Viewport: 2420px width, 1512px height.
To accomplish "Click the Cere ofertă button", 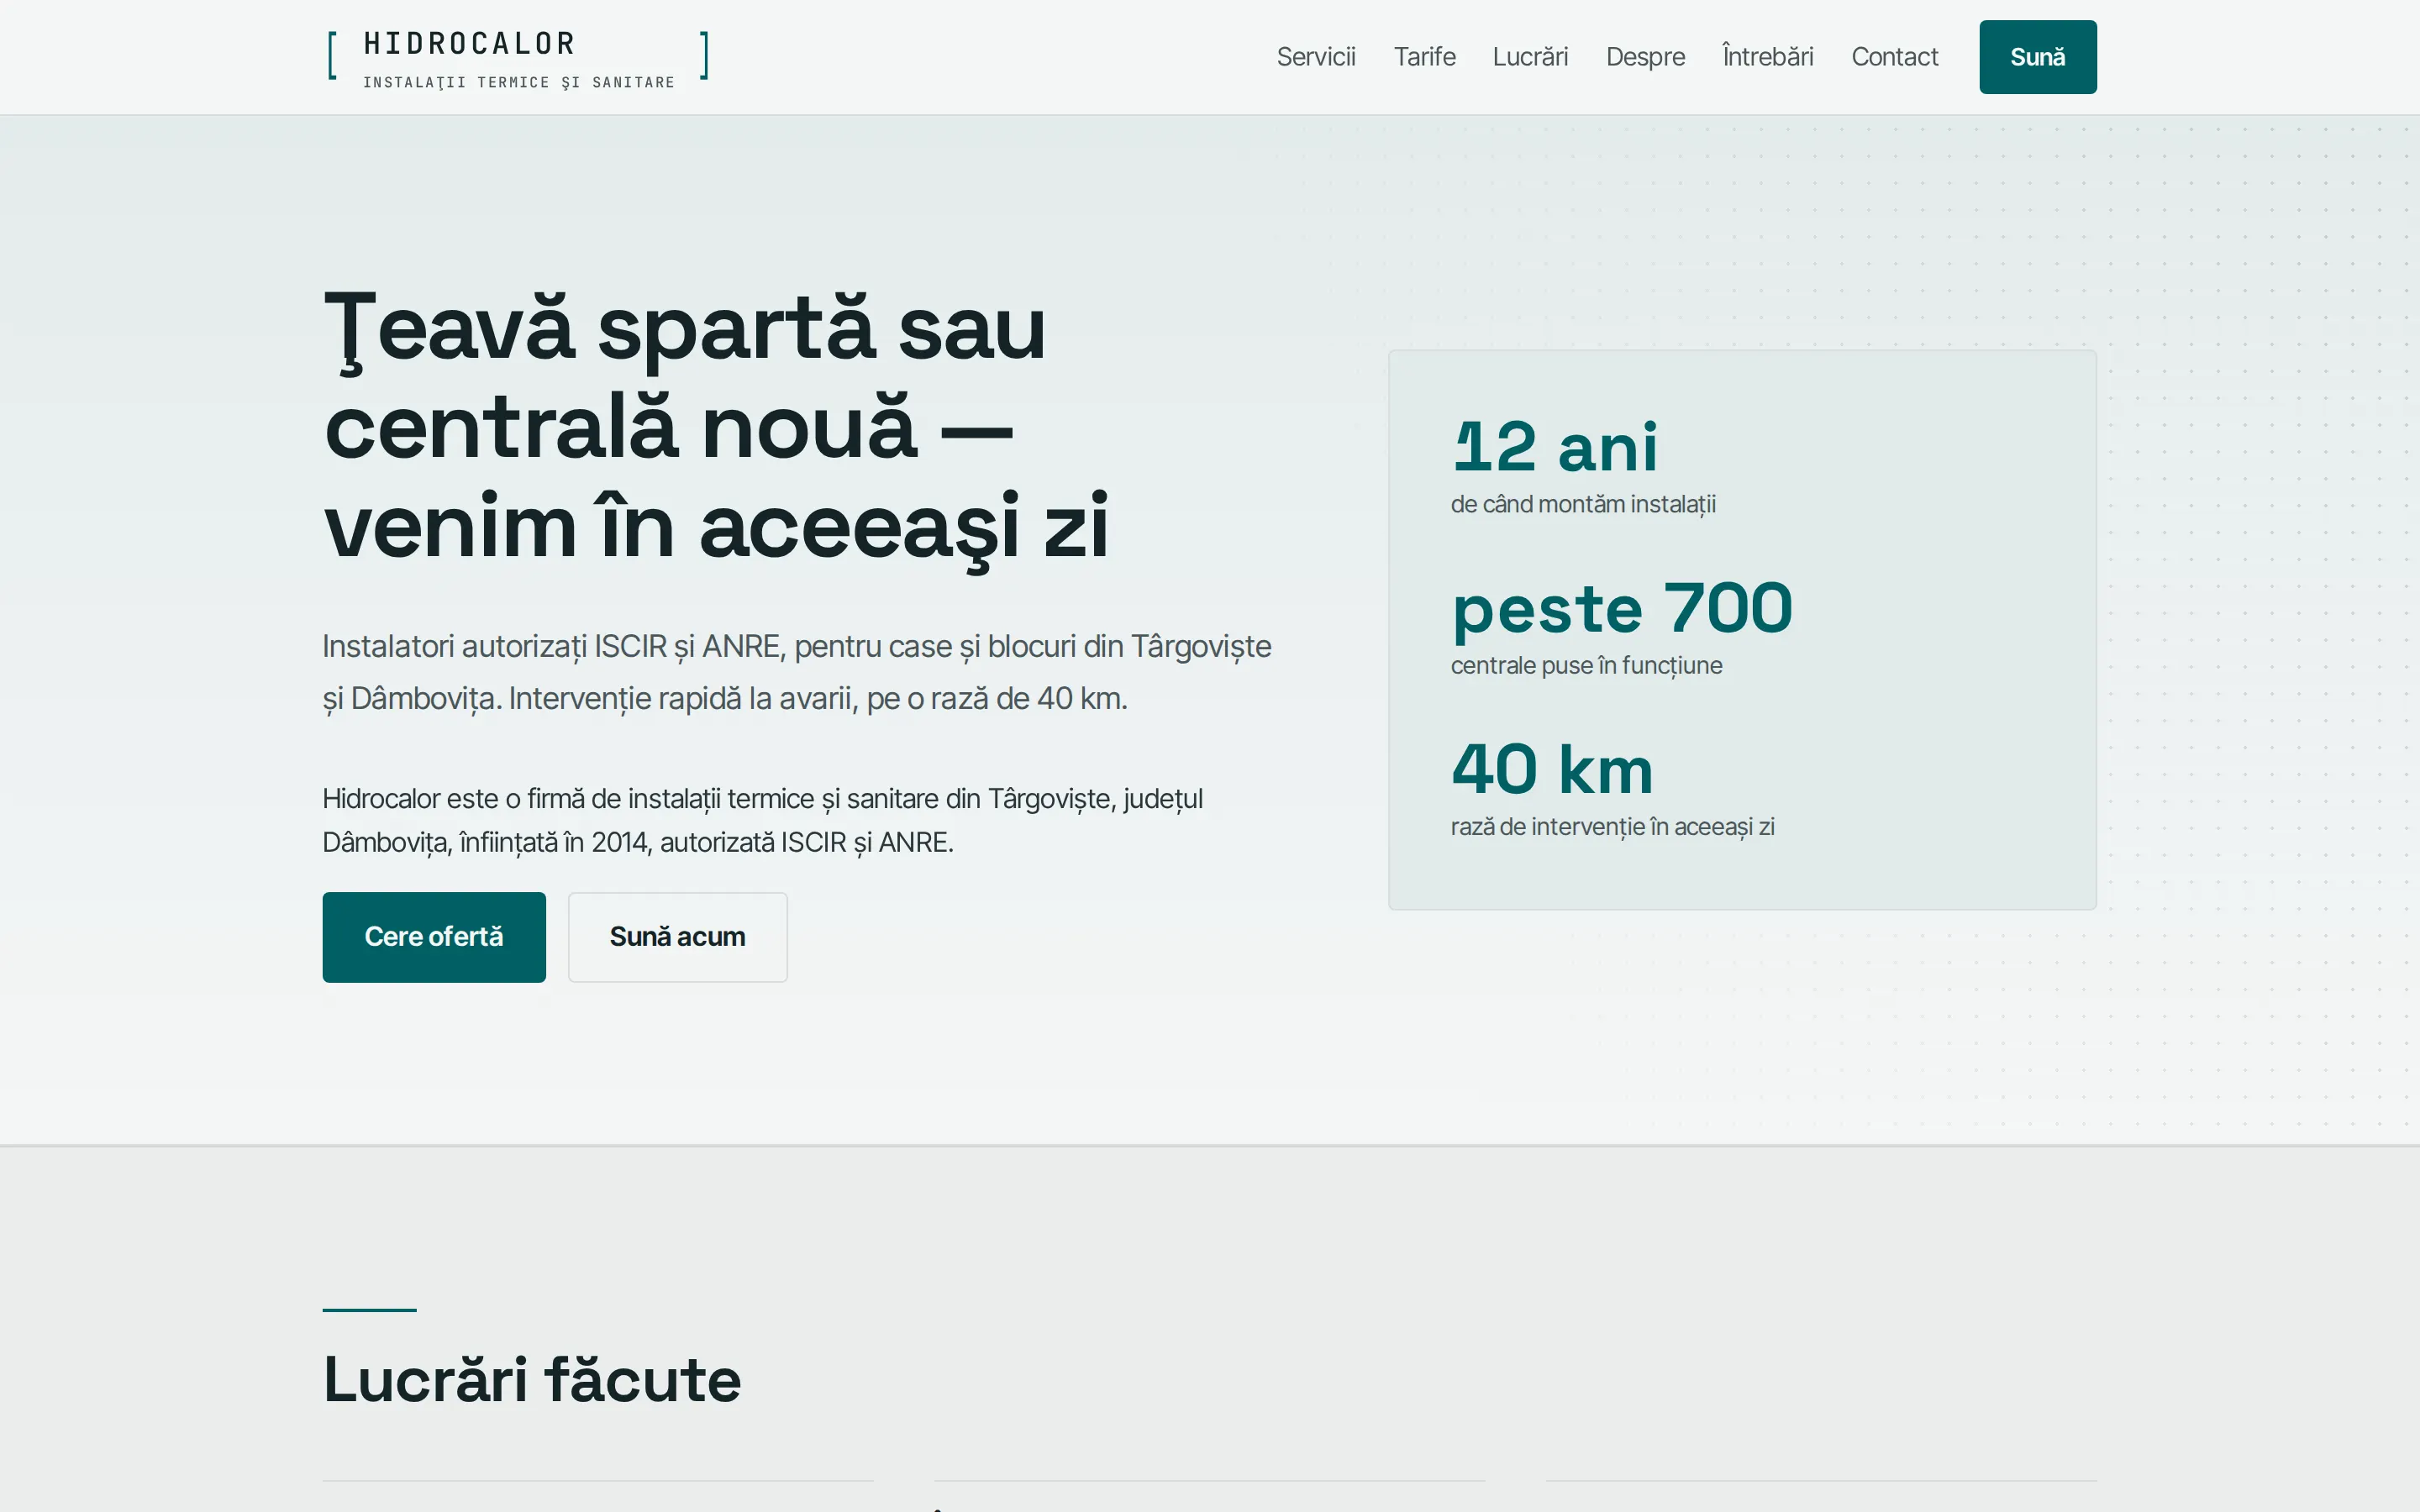I will pos(434,937).
